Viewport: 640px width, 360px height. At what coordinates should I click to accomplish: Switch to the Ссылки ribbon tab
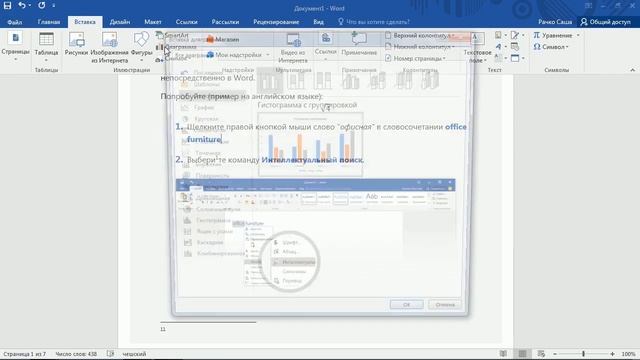[x=187, y=22]
